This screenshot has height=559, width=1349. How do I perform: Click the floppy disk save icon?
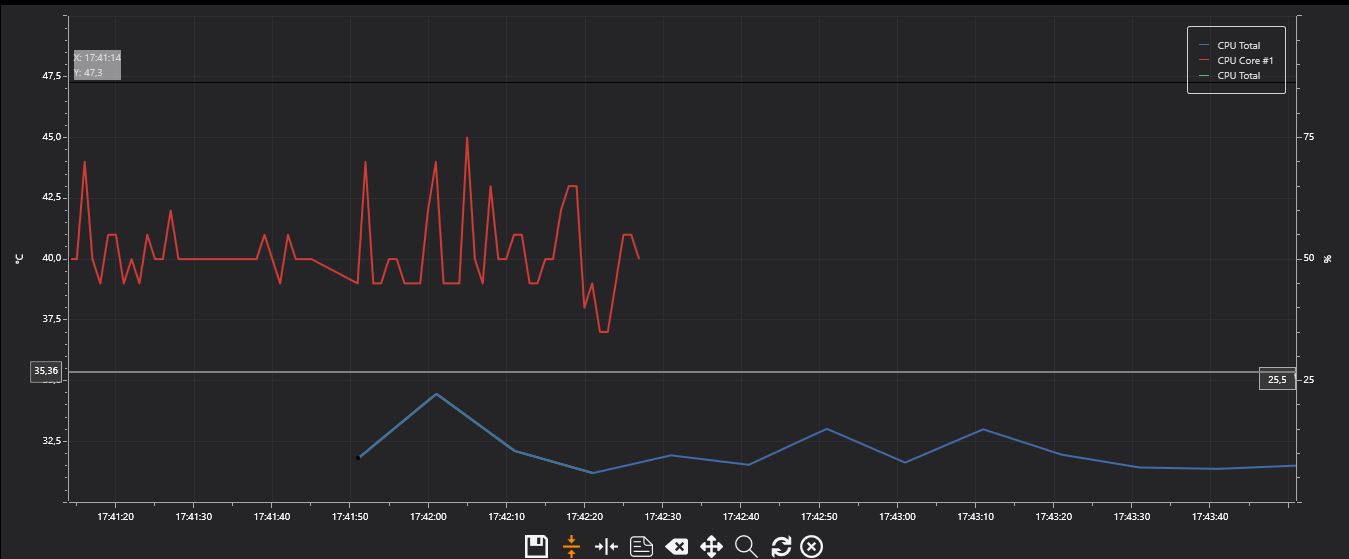536,546
